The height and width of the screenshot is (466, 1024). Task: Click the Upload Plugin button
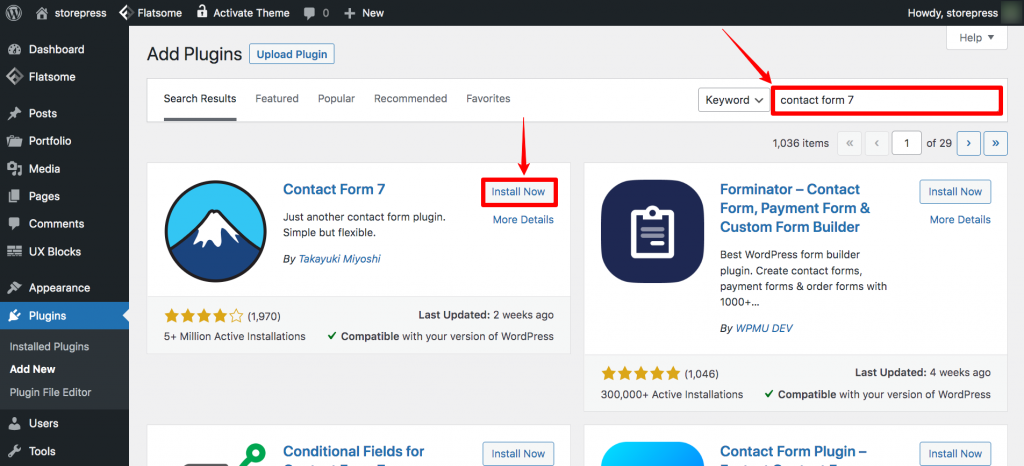(292, 54)
